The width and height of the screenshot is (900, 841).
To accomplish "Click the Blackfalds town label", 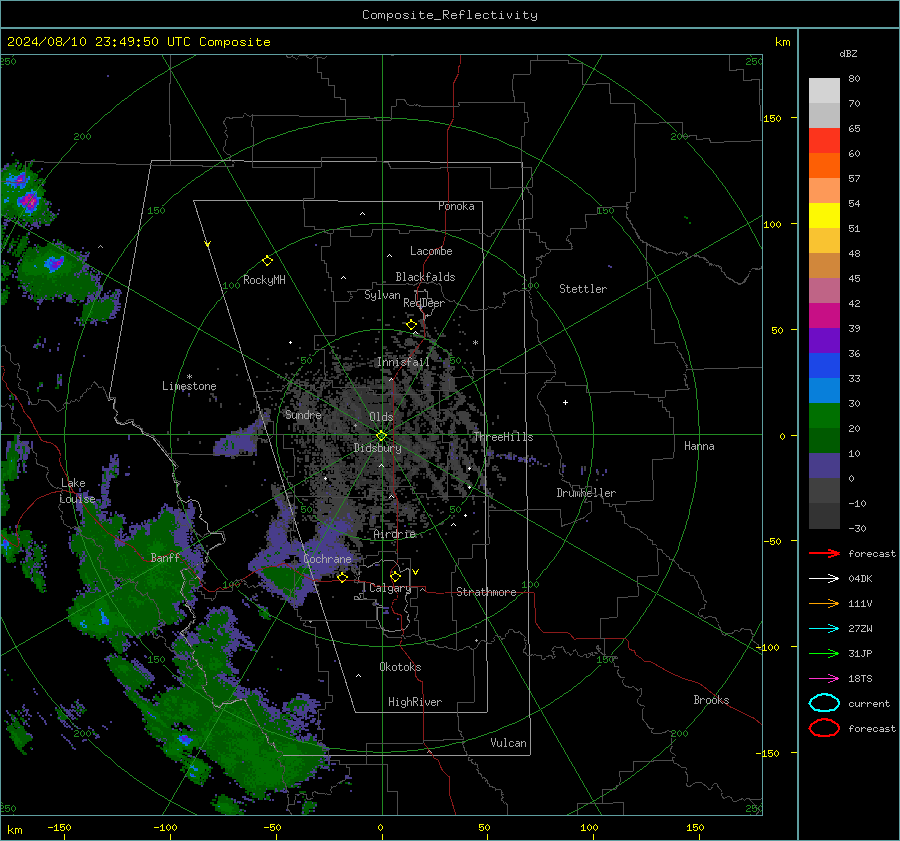I will (425, 277).
